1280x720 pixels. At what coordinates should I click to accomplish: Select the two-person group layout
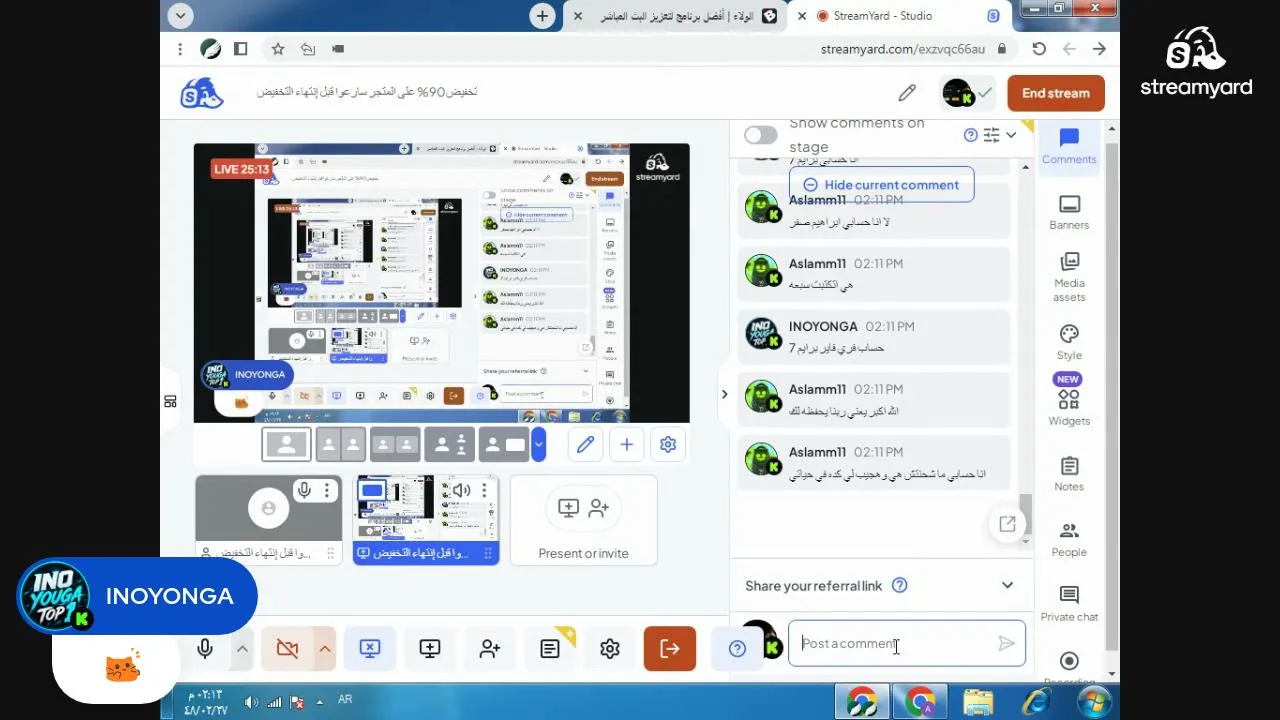coord(395,444)
